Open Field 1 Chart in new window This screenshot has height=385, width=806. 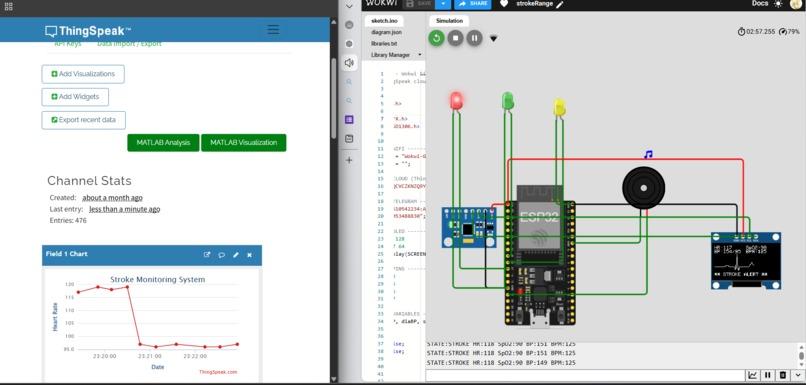click(207, 255)
